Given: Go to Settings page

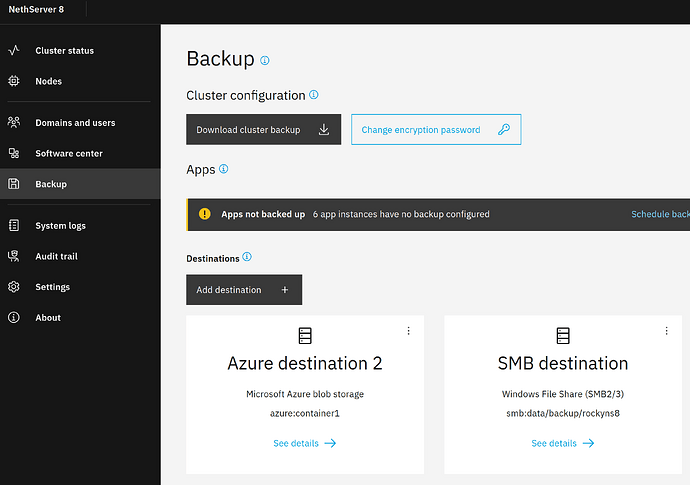Looking at the screenshot, I should click(80, 287).
